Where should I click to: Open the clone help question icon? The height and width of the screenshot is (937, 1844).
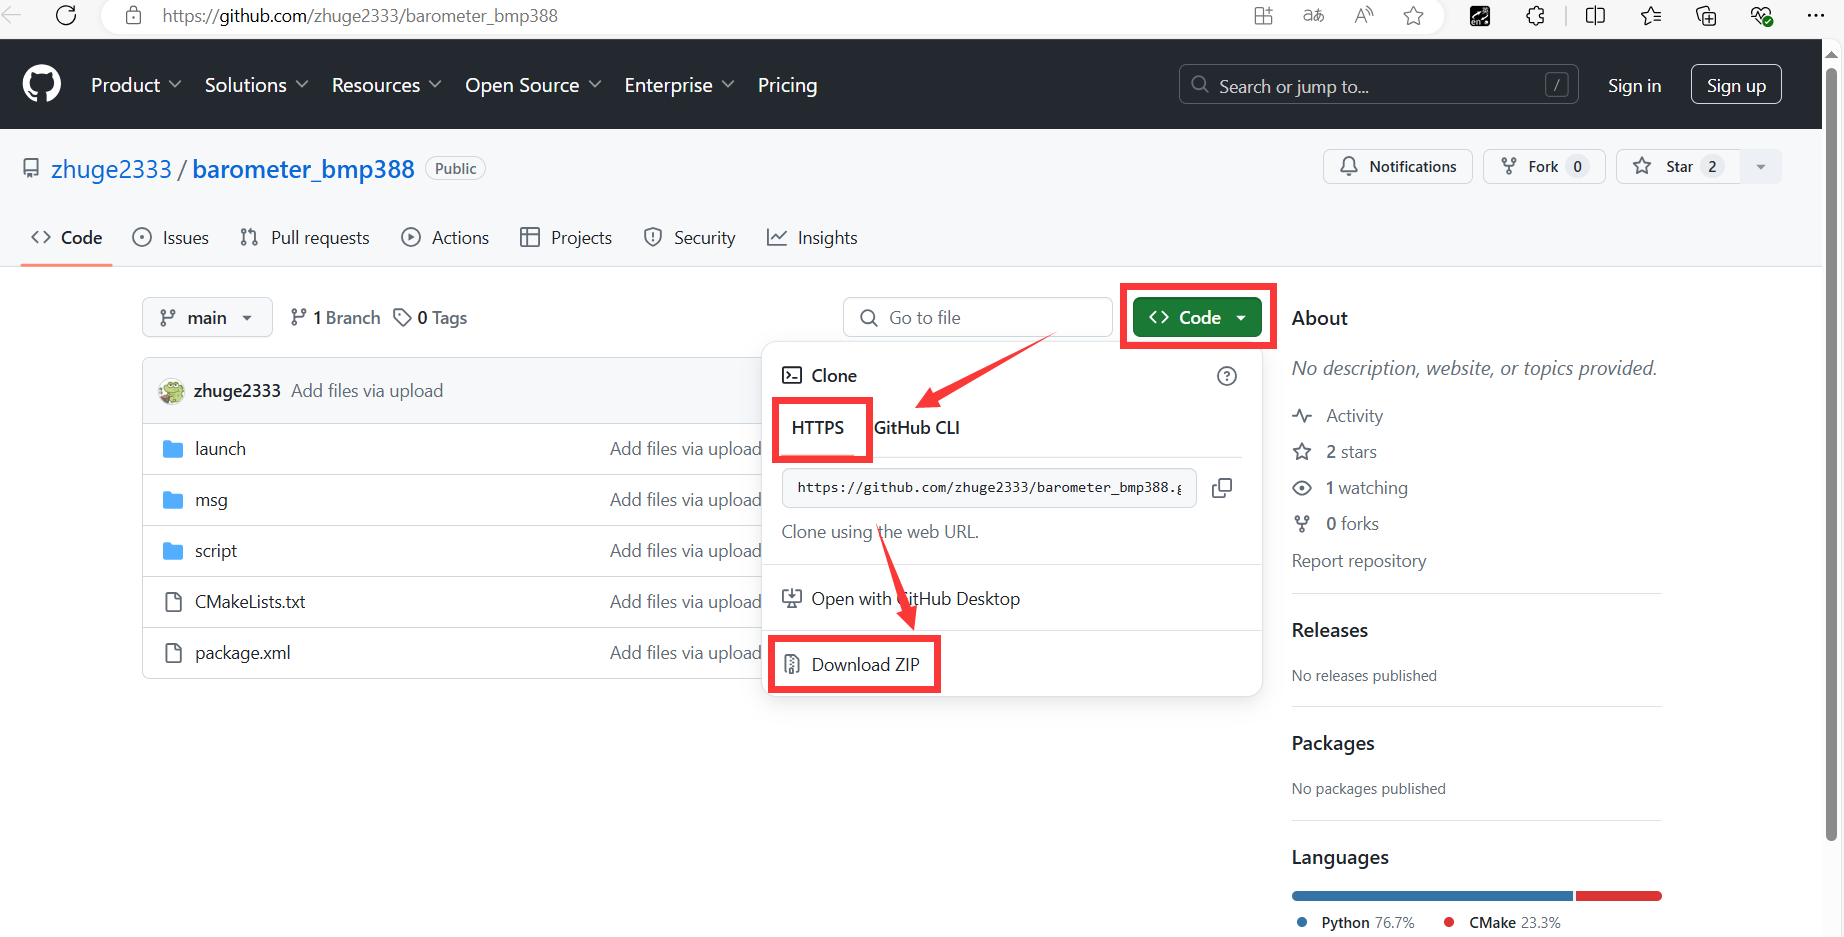tap(1227, 376)
